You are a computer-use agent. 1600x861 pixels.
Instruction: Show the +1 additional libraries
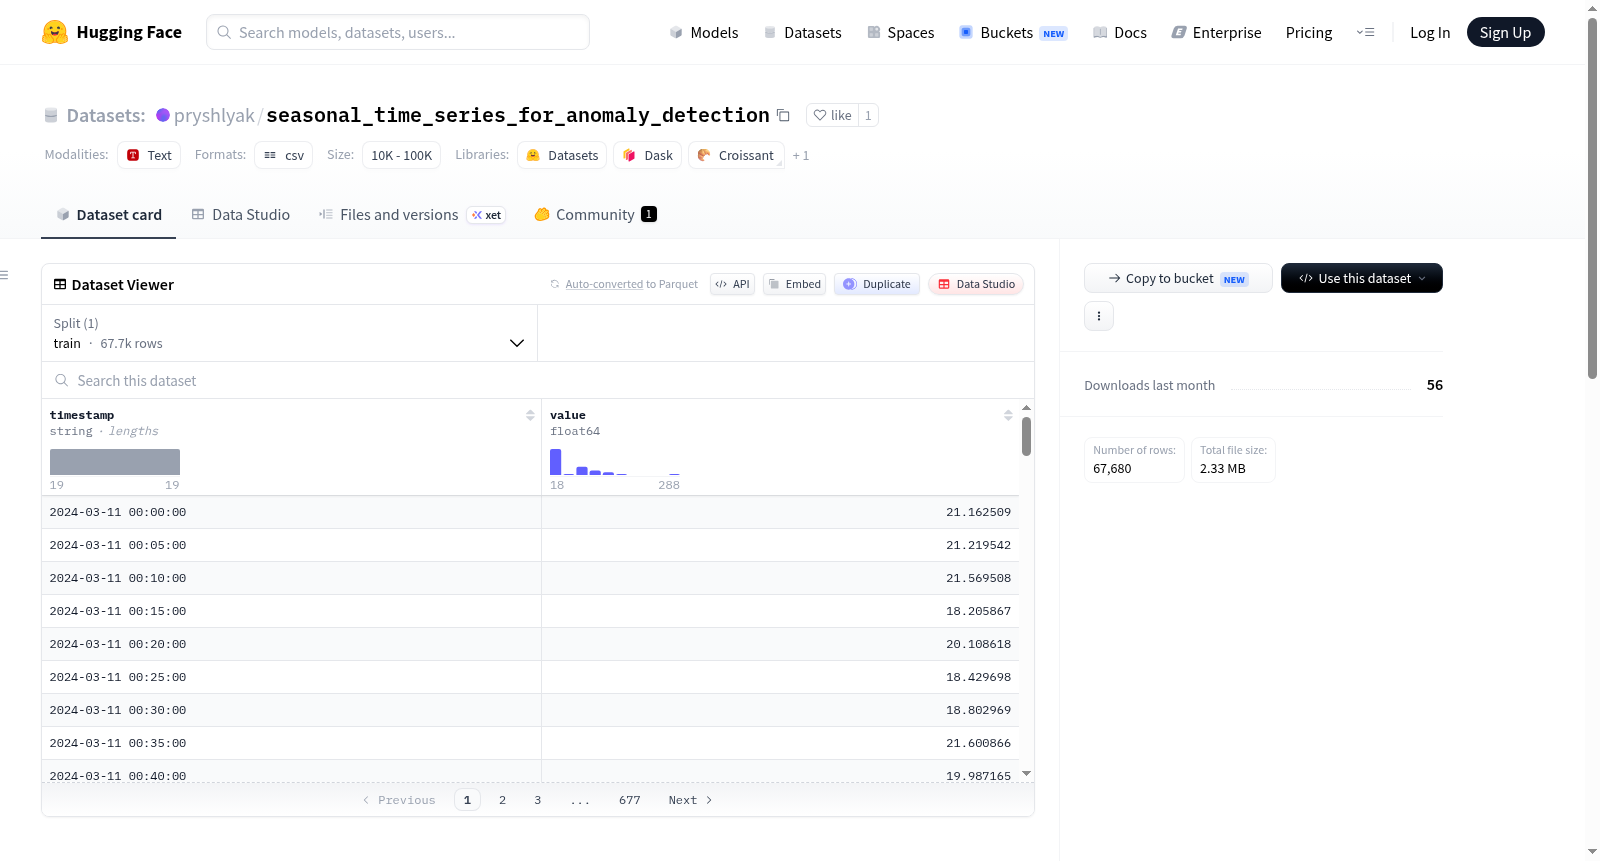801,156
